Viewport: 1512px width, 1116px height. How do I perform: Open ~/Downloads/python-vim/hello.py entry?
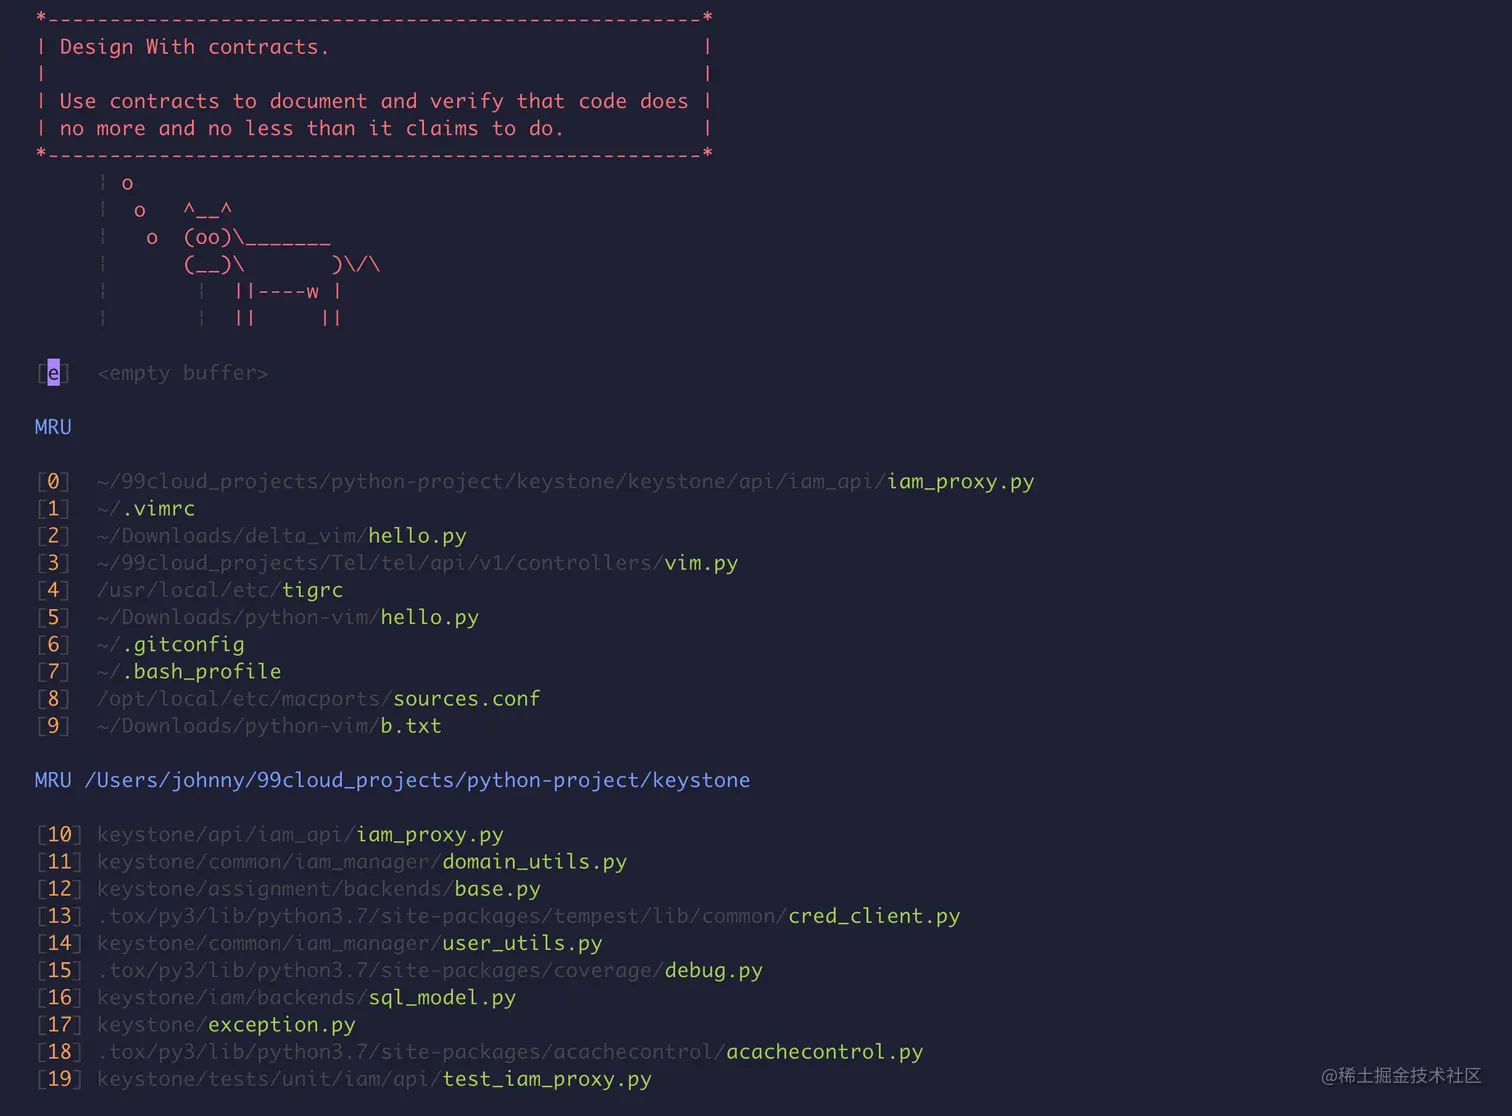(x=258, y=617)
